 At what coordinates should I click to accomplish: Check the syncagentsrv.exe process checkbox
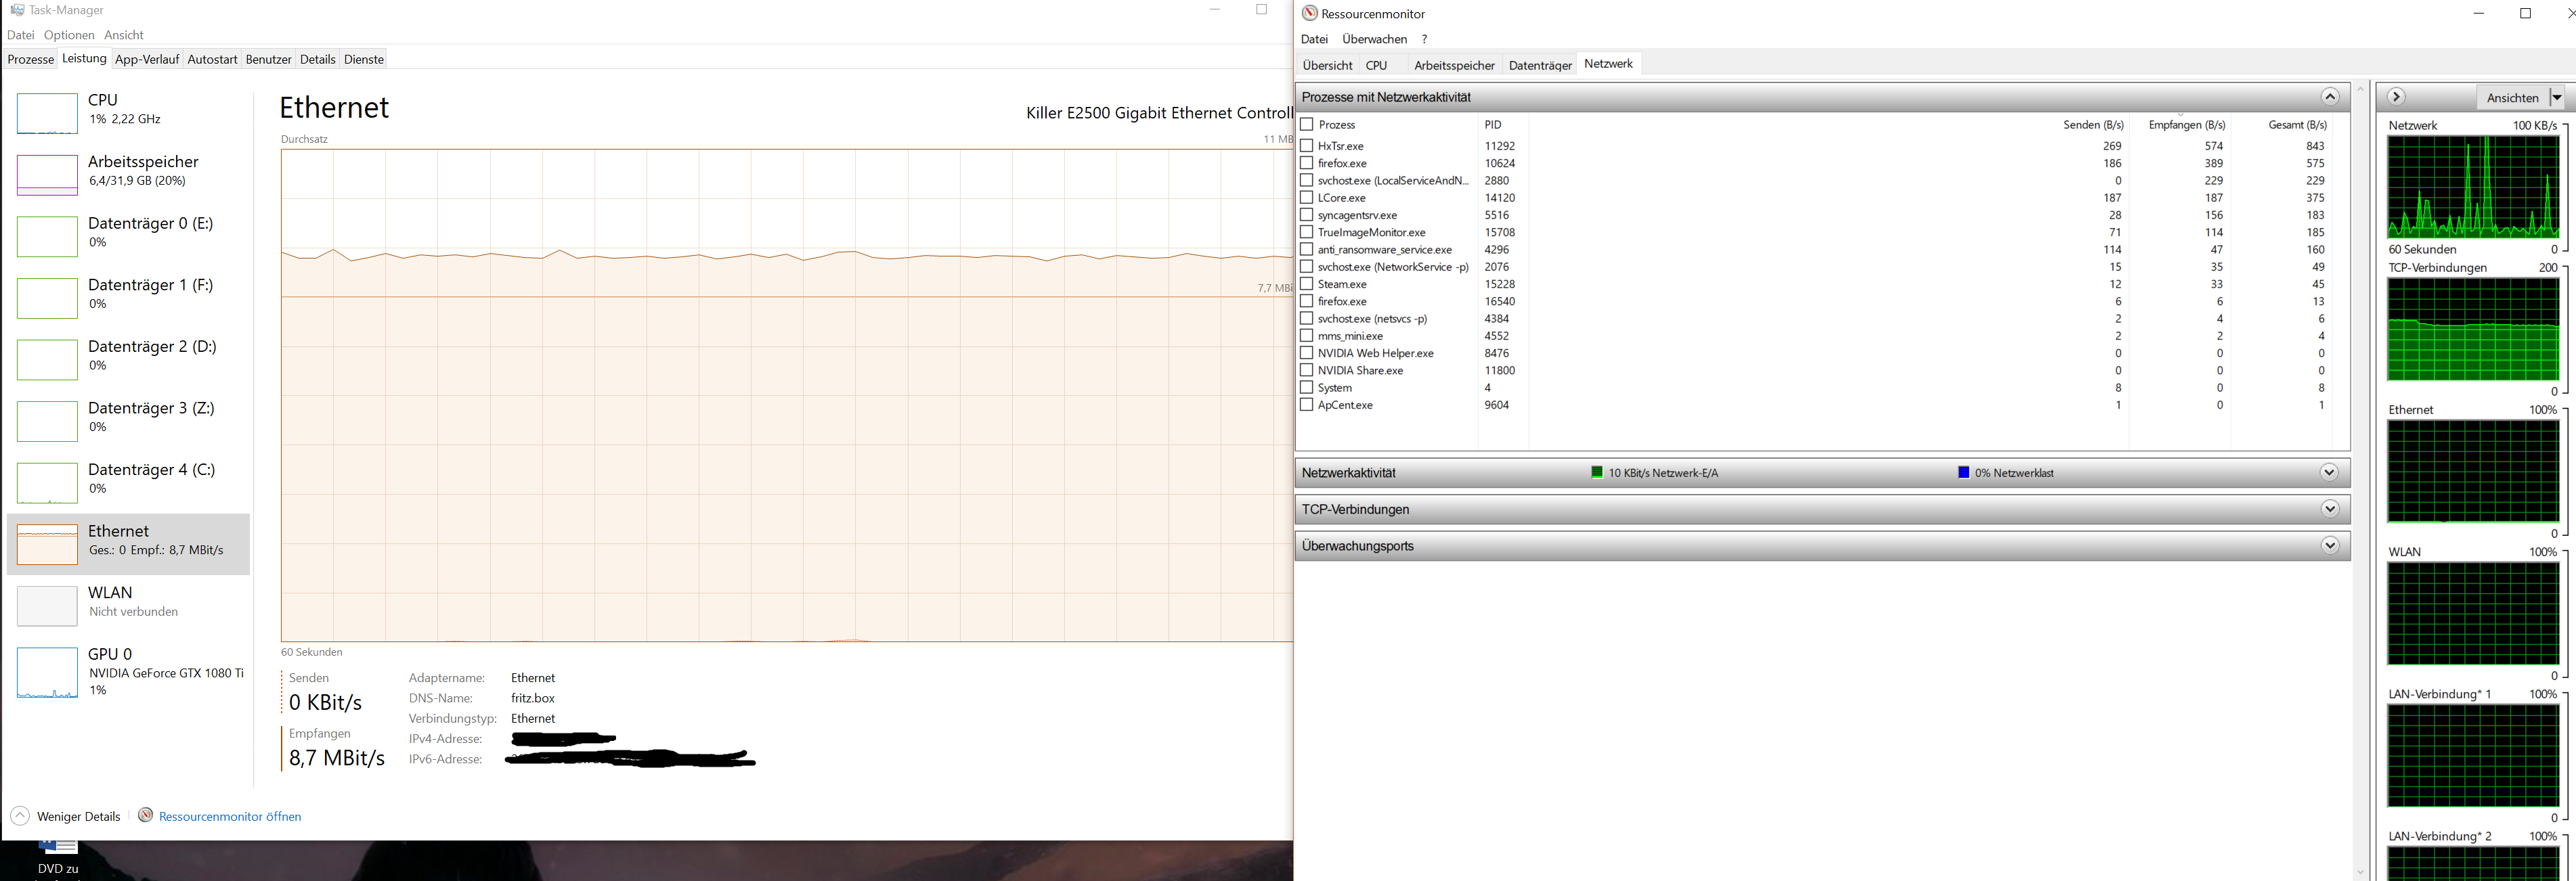click(x=1306, y=214)
